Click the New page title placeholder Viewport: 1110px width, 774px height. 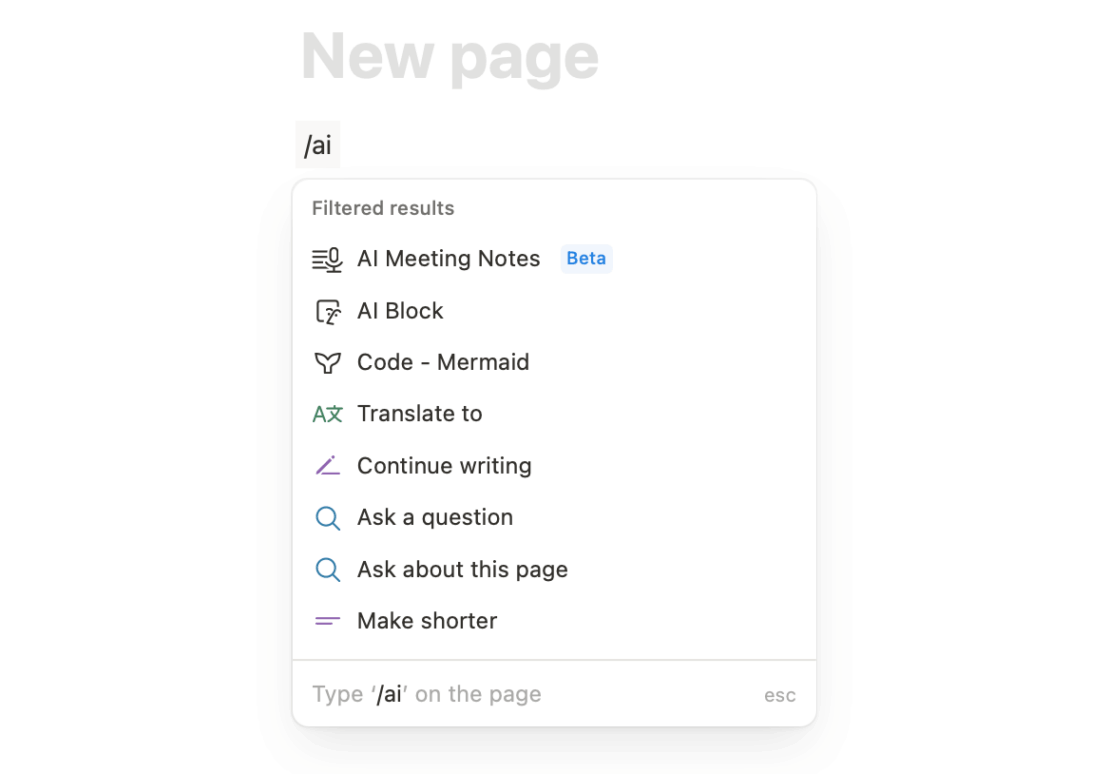tap(448, 57)
